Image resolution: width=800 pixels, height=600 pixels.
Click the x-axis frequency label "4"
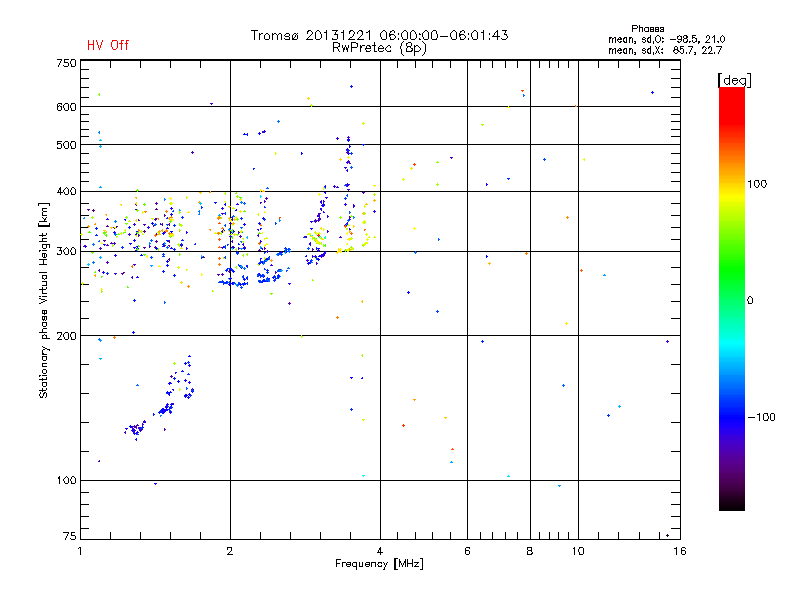(x=380, y=551)
